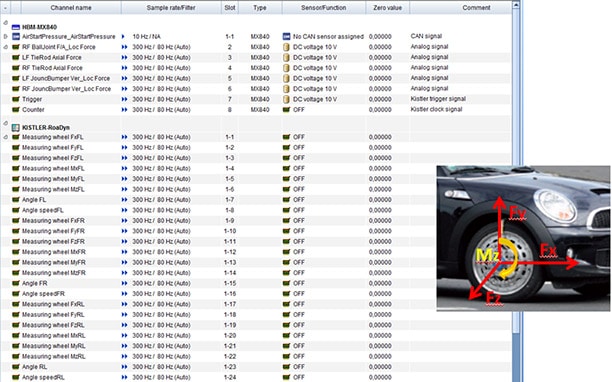Select Measuring wheel FzFR channel name
612x382 pixels.
[x=53, y=242]
